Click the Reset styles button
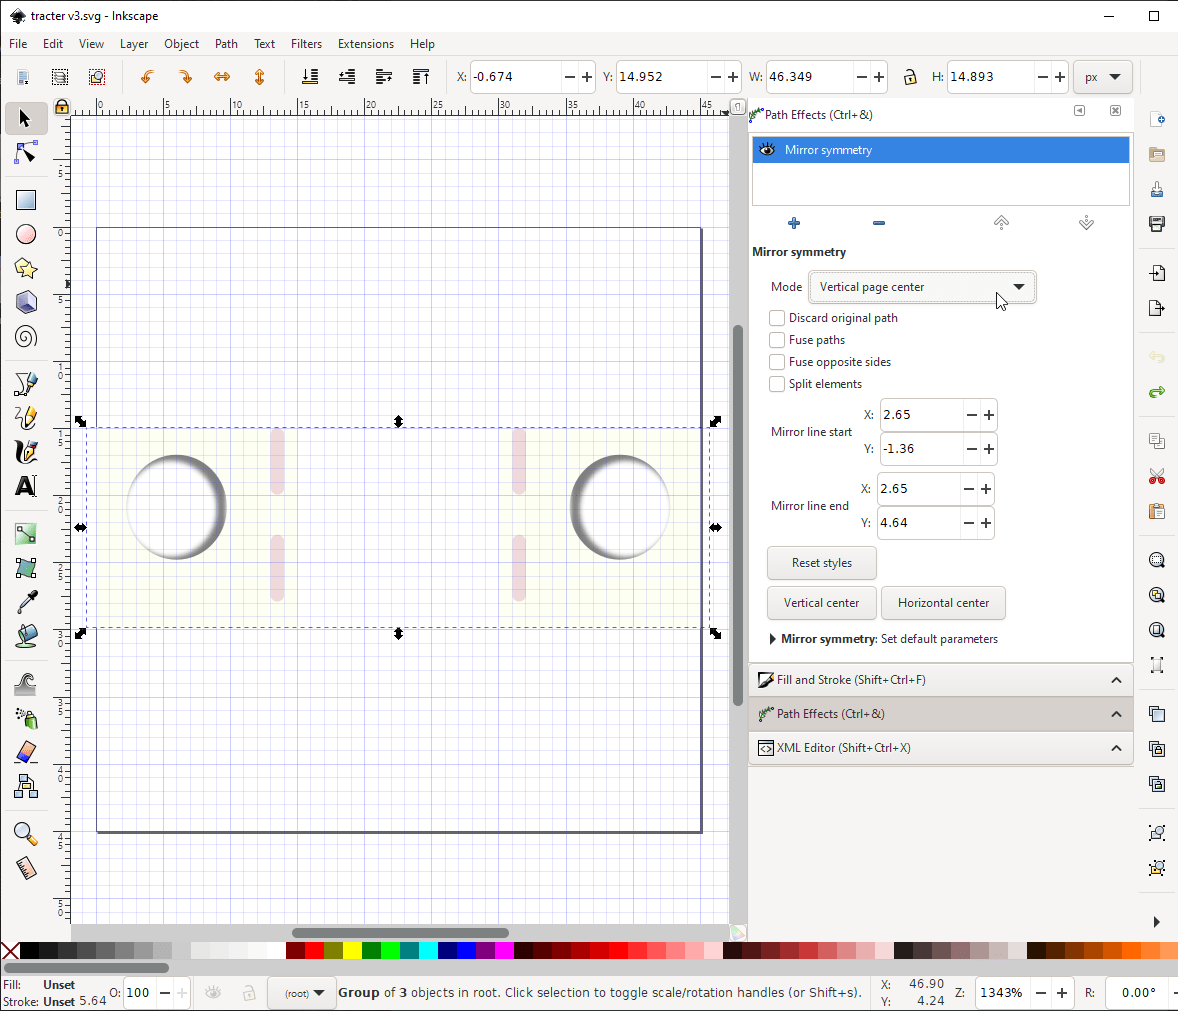 821,563
